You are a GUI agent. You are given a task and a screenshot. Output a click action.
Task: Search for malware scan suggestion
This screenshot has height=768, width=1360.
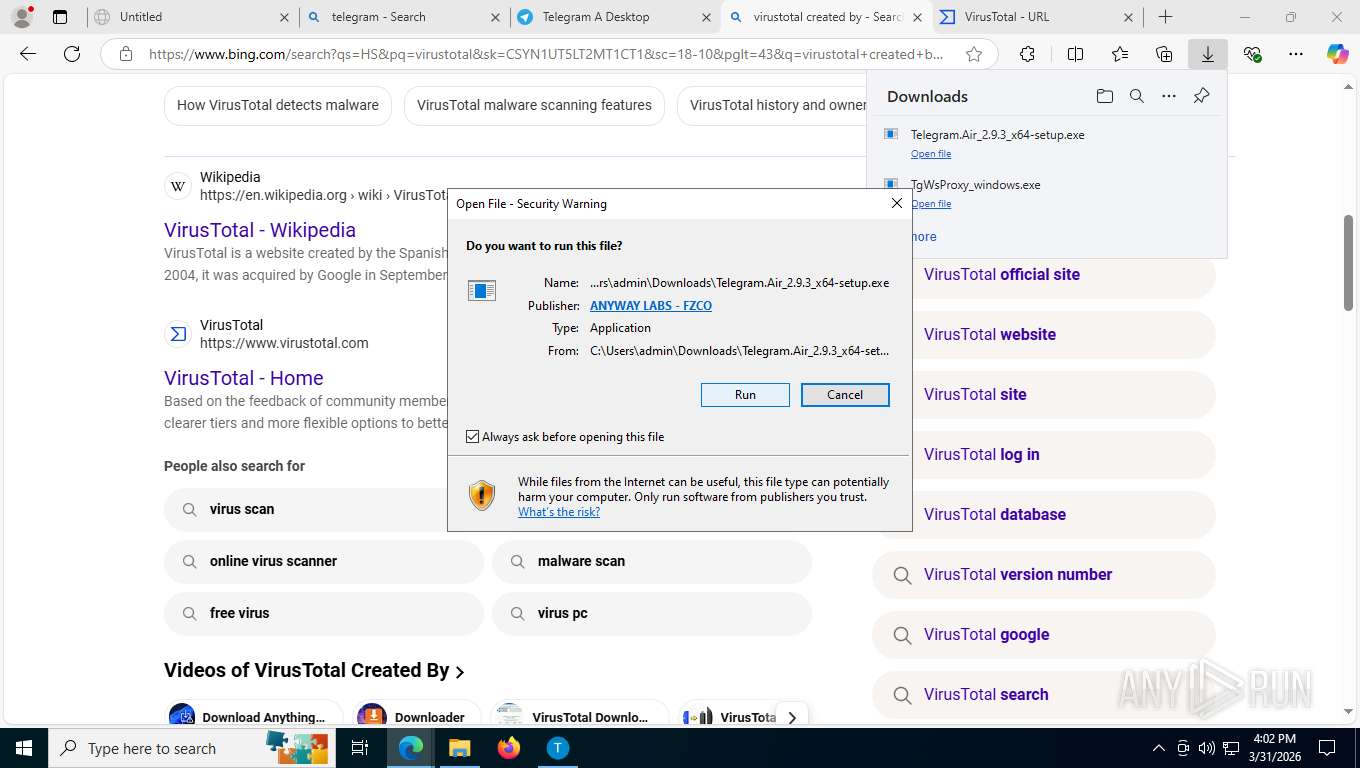point(652,561)
